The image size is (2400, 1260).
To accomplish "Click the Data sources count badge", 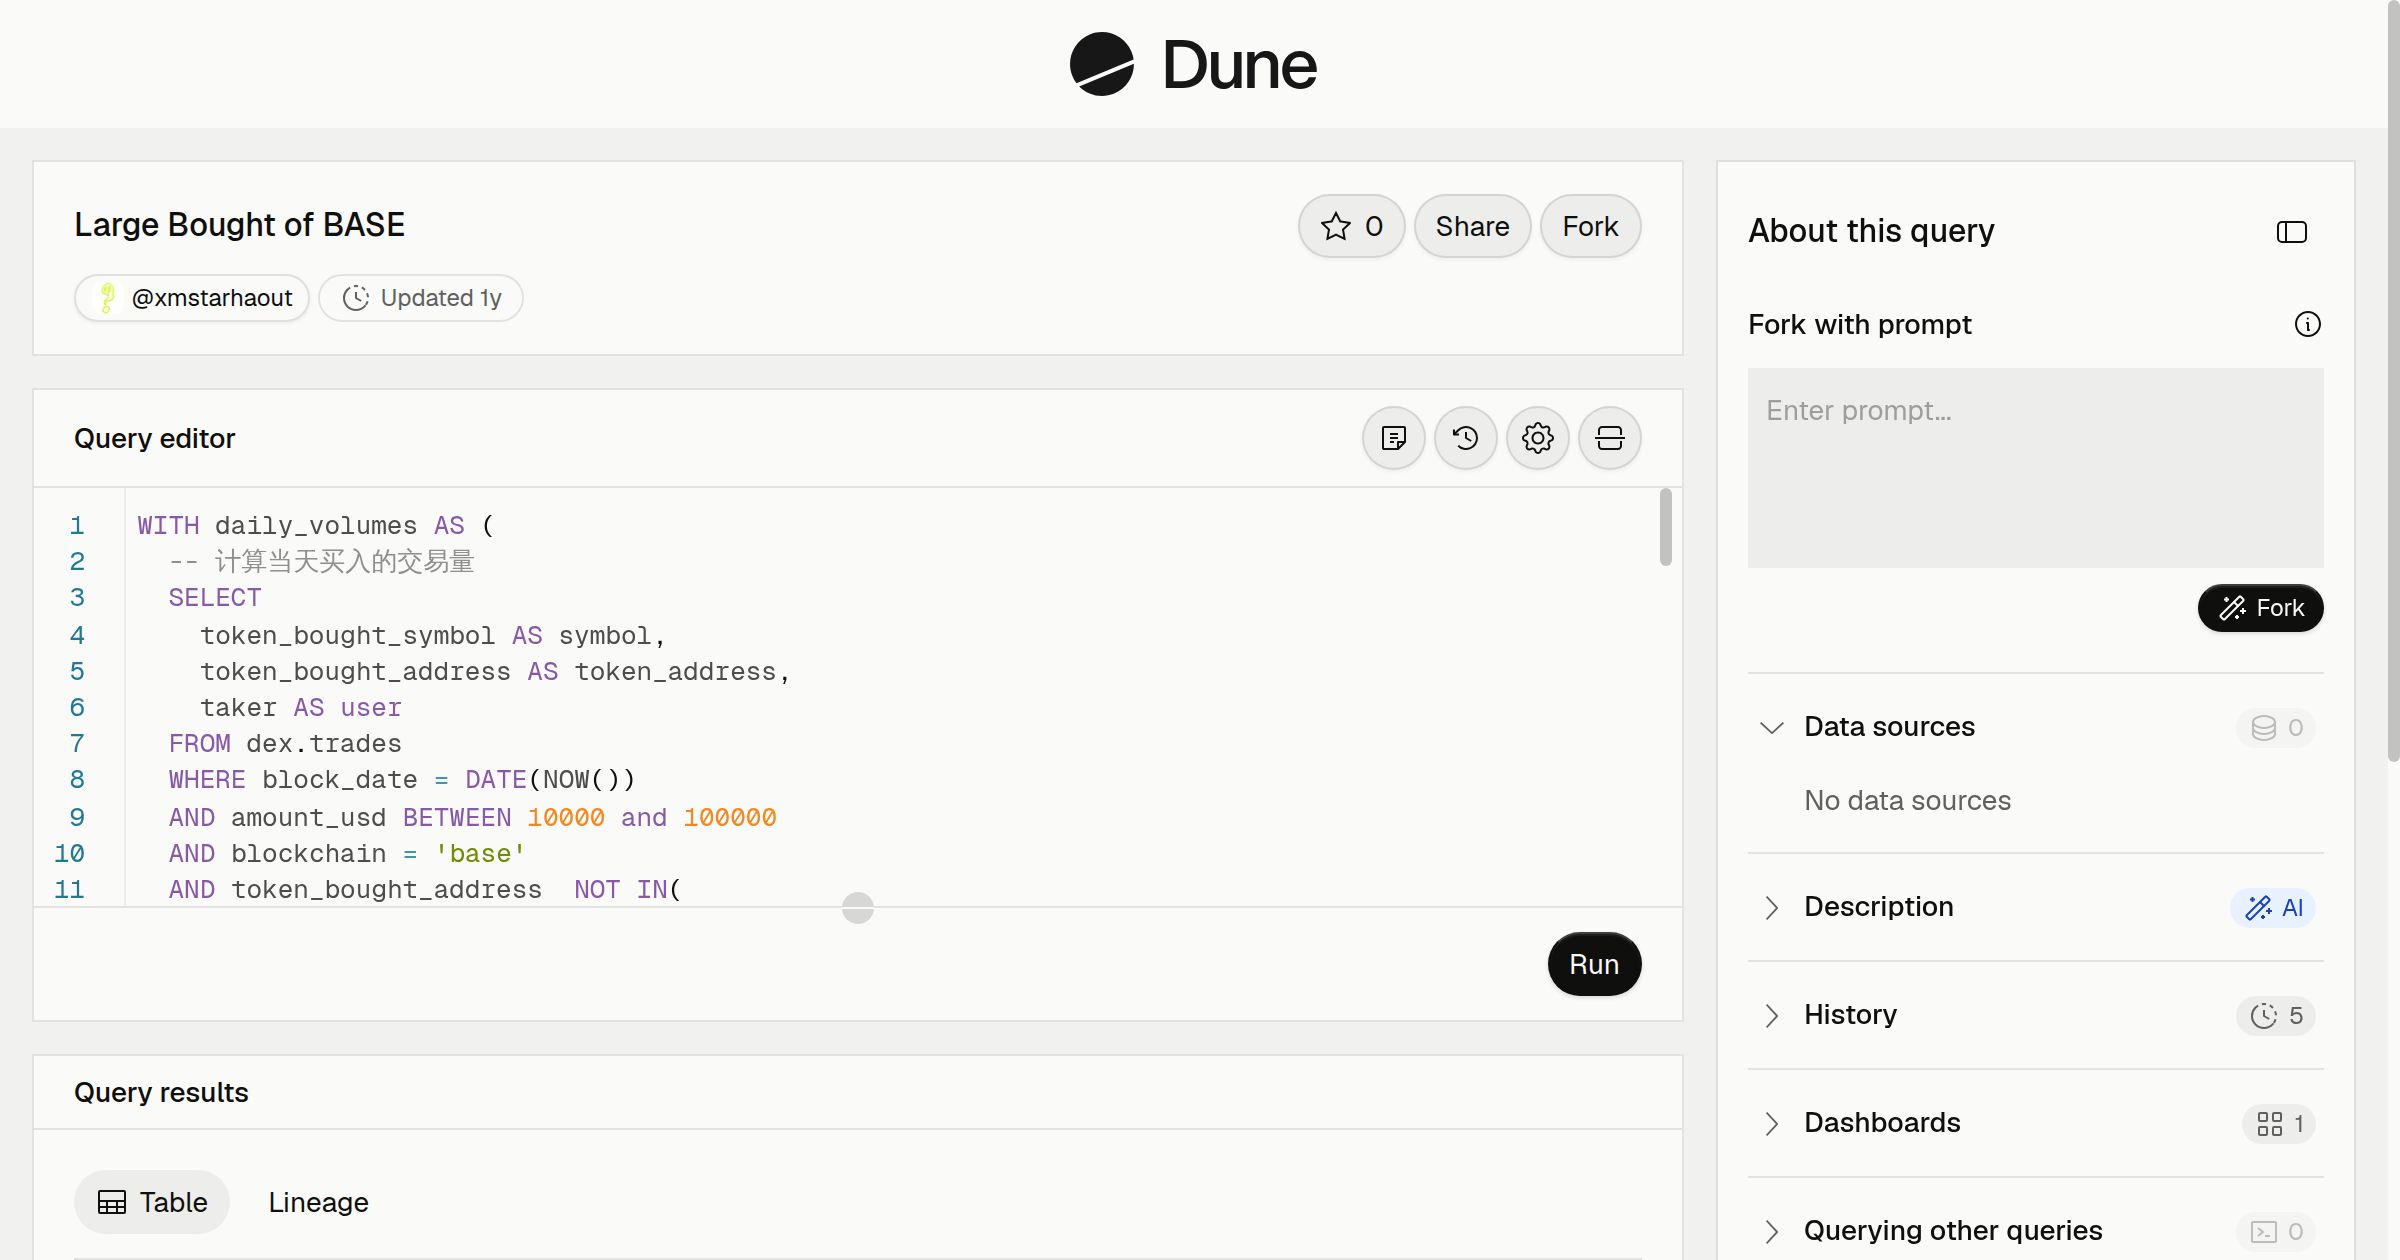I will [2276, 728].
